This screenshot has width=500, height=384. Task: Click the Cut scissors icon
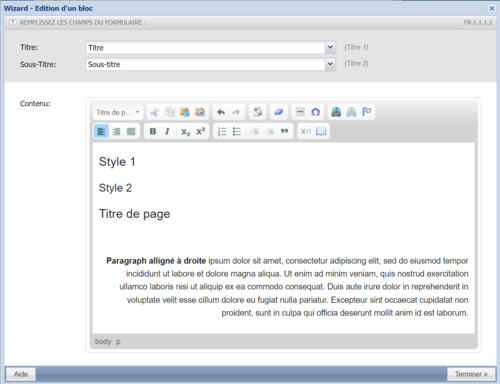point(155,112)
